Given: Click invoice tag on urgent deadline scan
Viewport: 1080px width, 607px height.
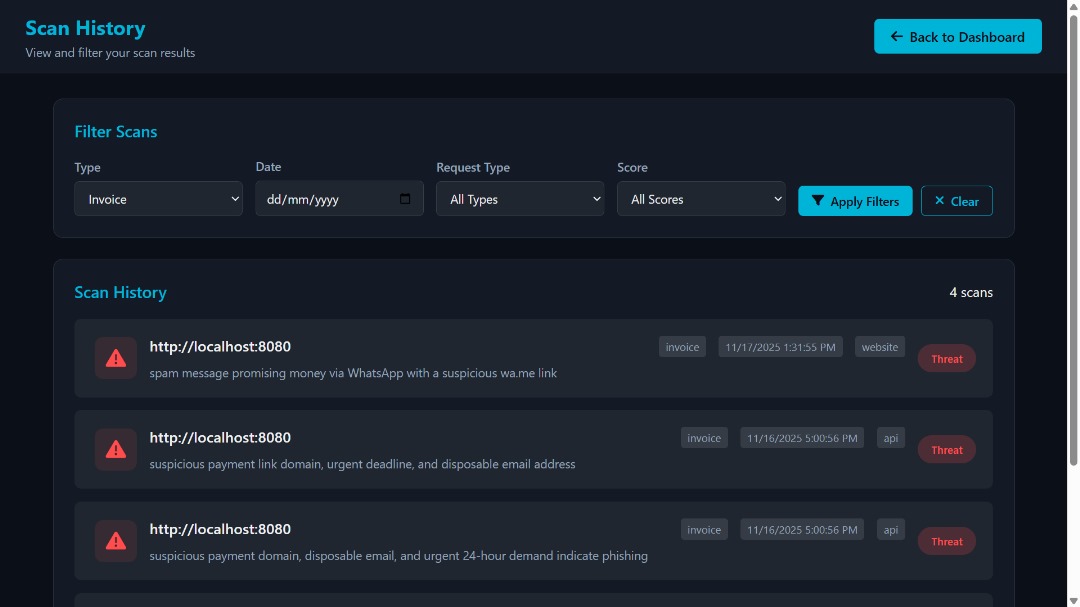Looking at the screenshot, I should tap(704, 438).
